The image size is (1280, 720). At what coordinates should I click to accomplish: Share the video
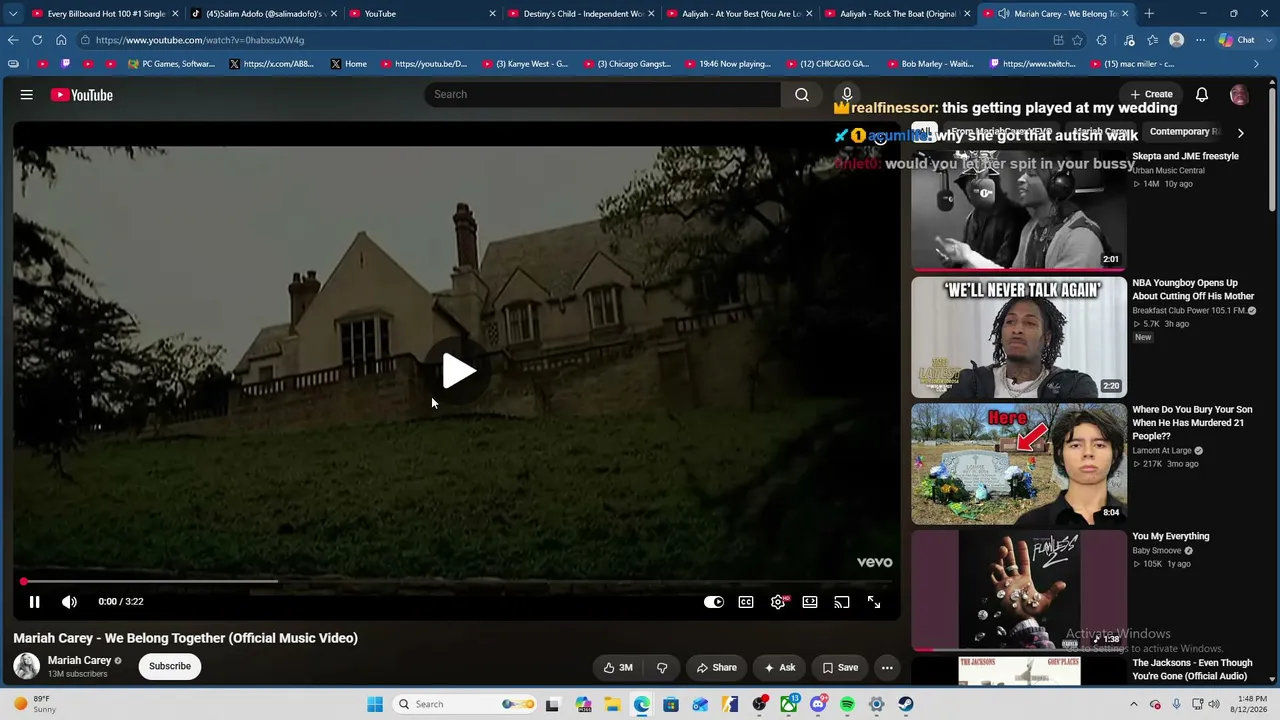tap(717, 668)
